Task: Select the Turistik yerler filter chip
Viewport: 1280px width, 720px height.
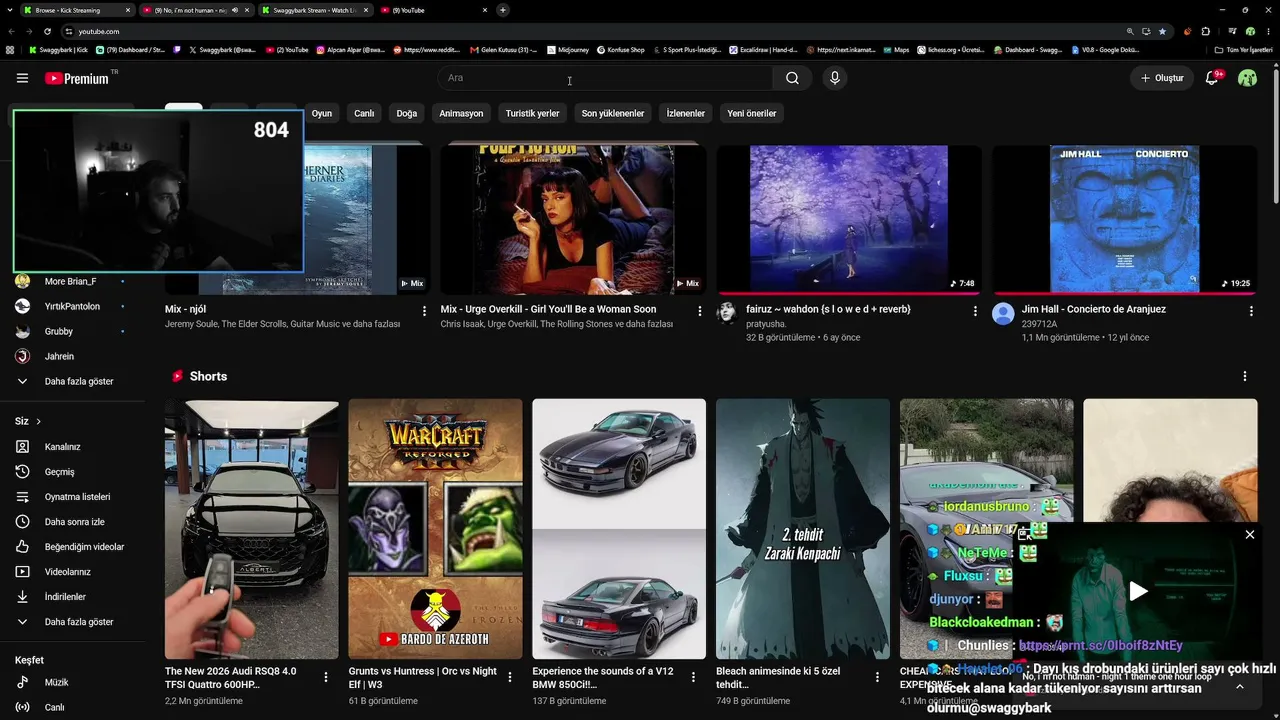Action: (x=532, y=113)
